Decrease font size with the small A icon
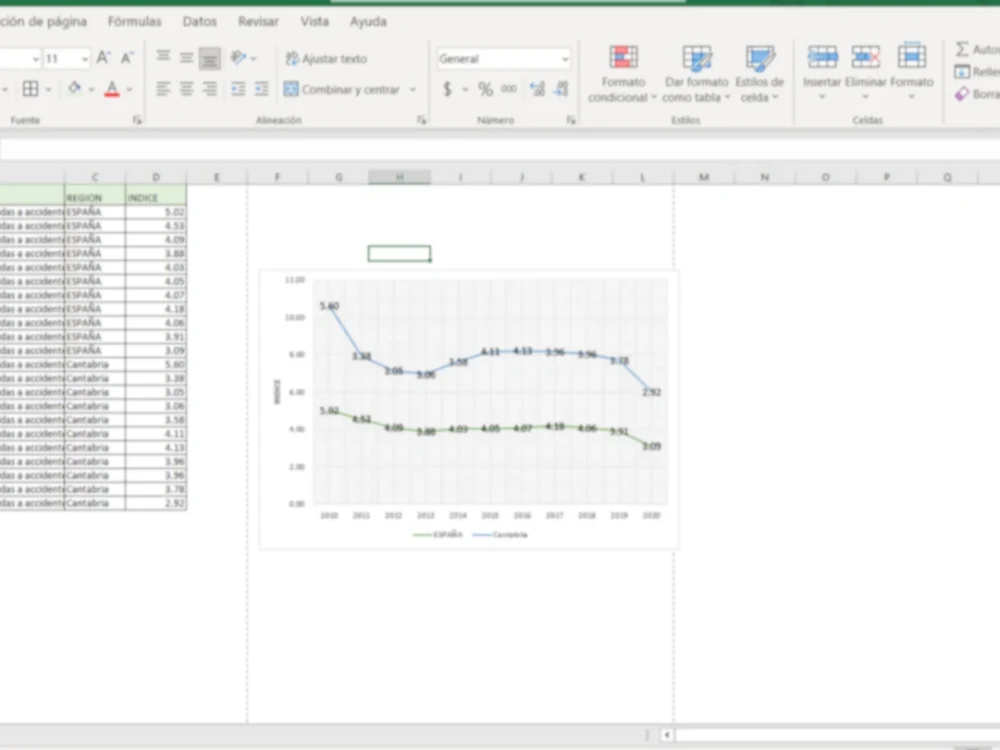1000x750 pixels. pos(127,58)
